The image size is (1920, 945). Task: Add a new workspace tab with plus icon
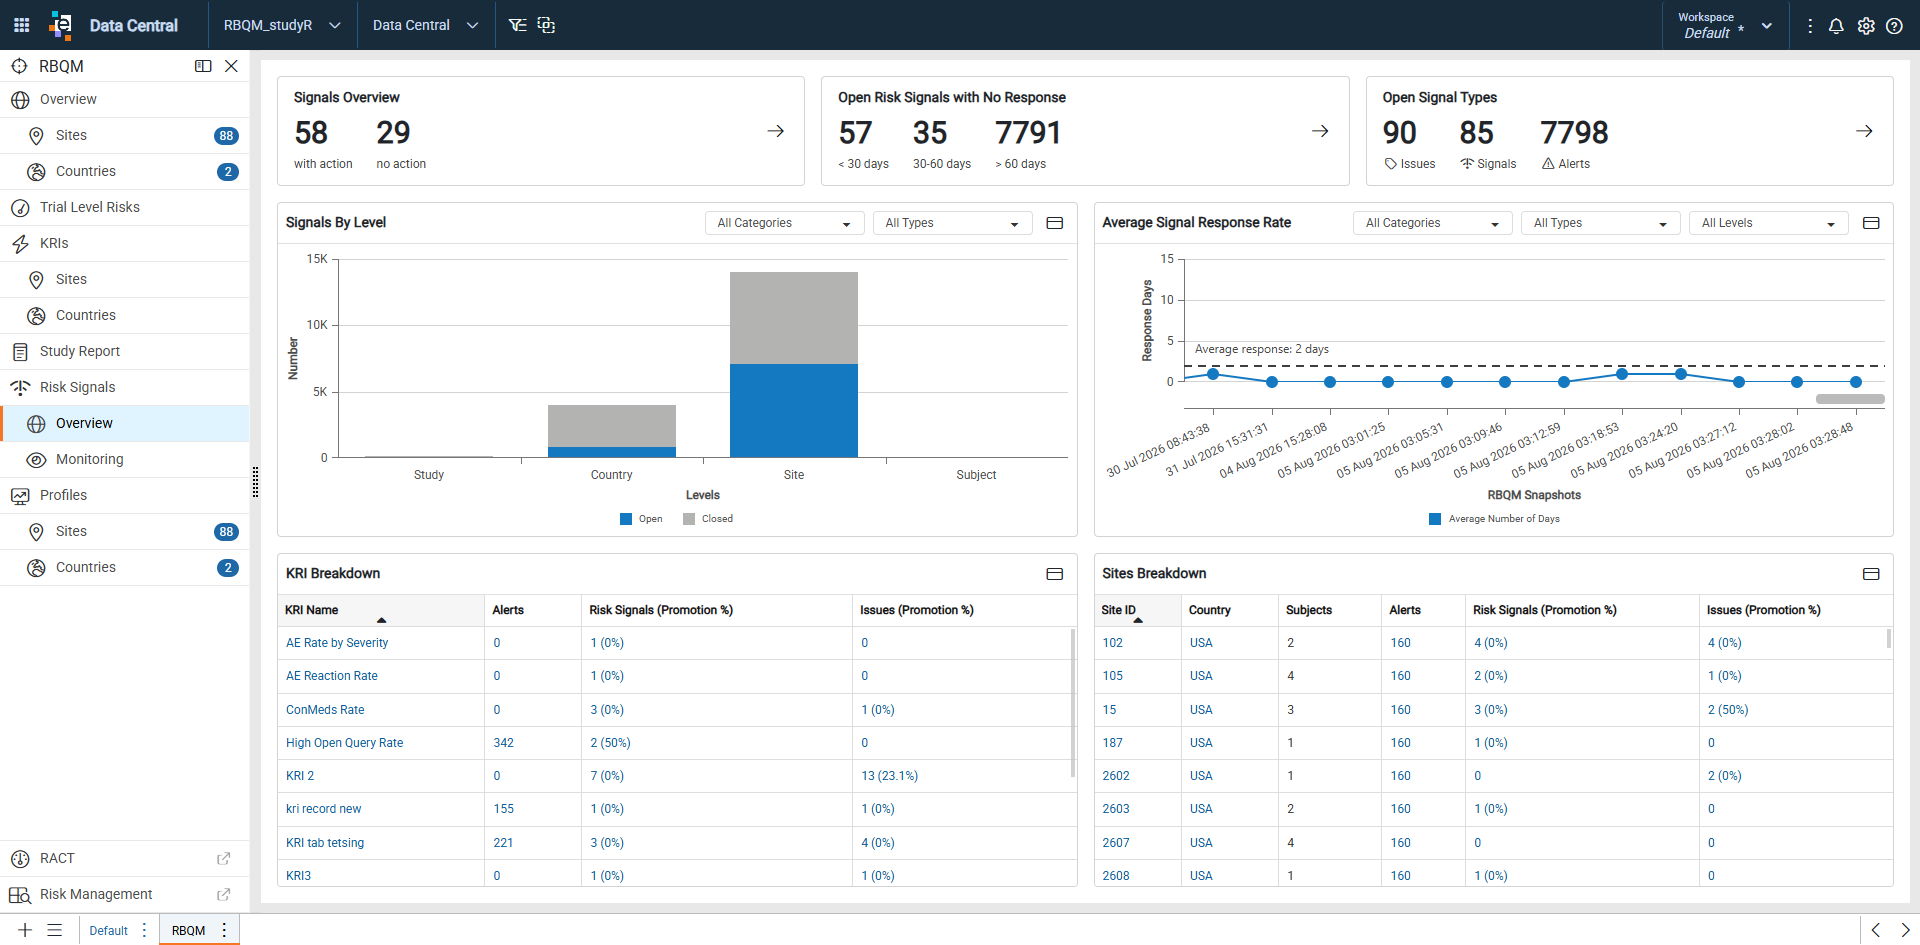tap(25, 930)
